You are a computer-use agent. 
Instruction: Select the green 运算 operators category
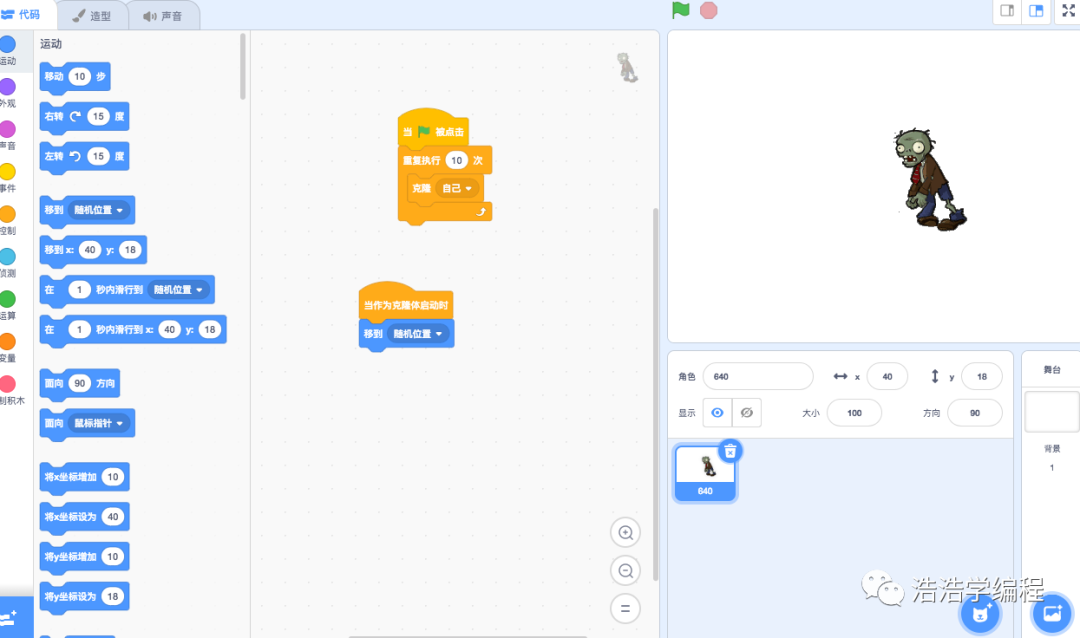[x=8, y=299]
